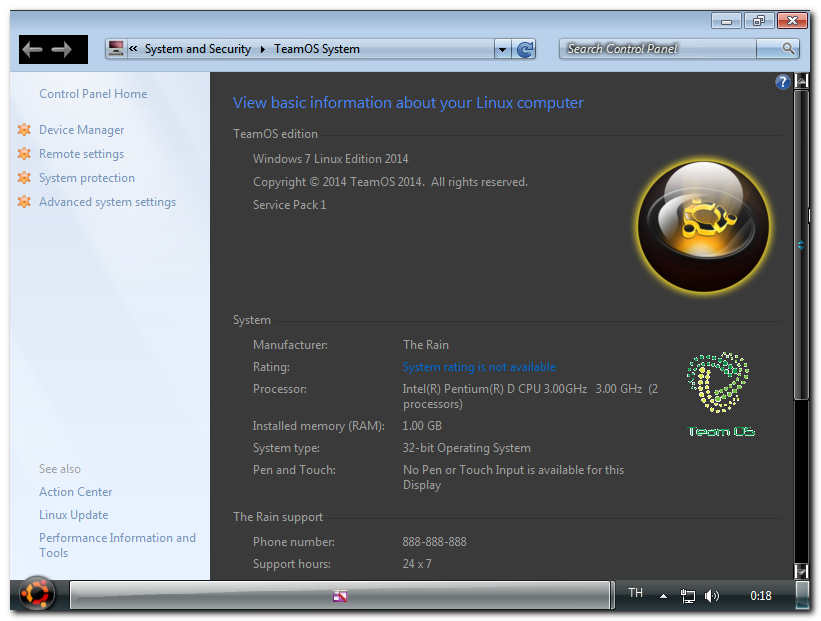Click the shield icon beside Advanced system settings
The width and height of the screenshot is (821, 621).
tap(24, 202)
